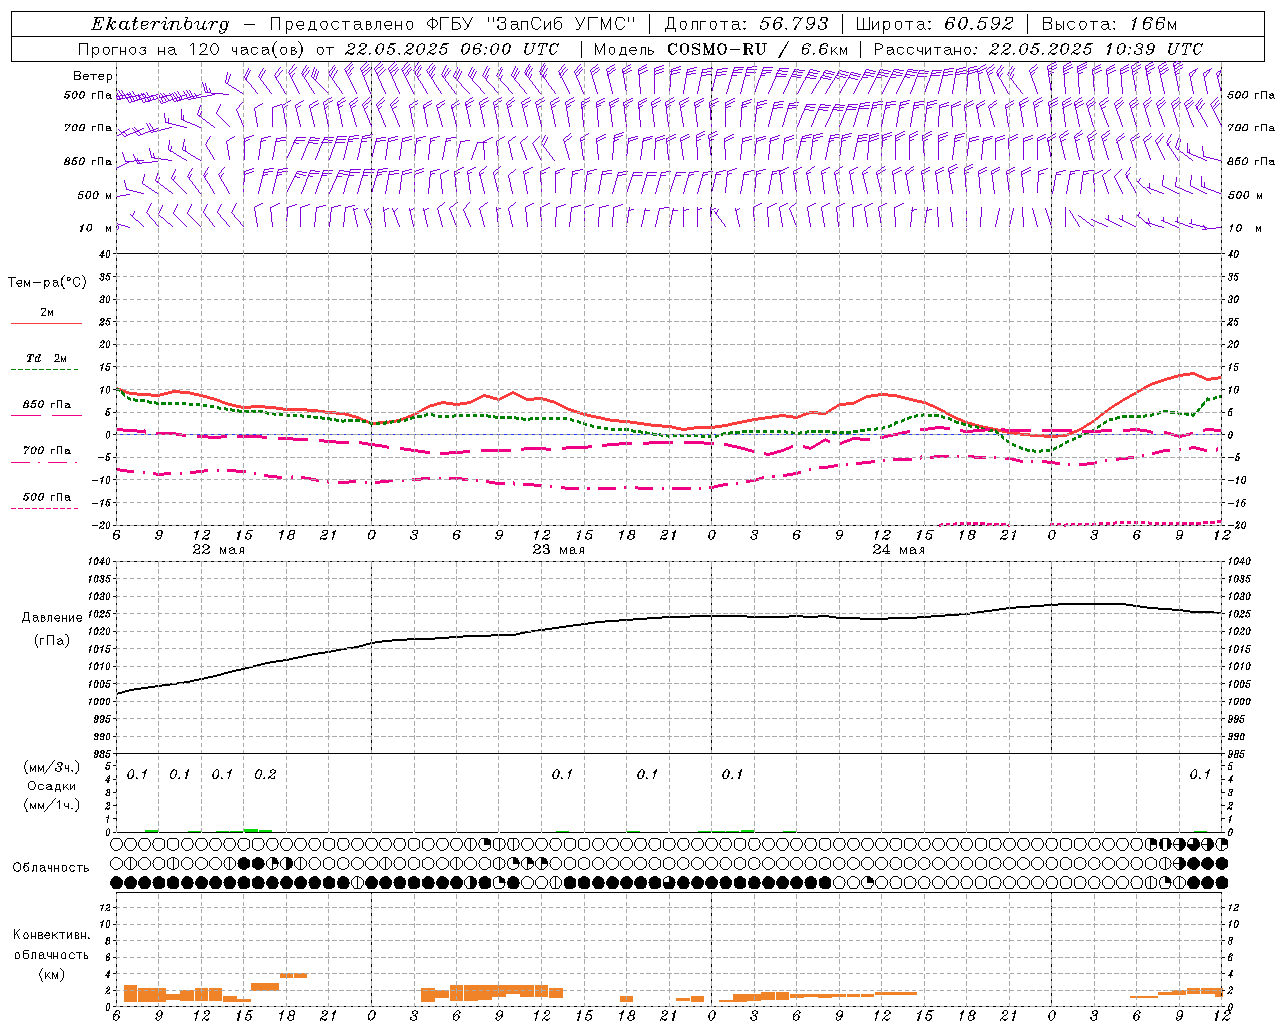Viewport: 1280px width, 1024px height.
Task: Click the Облачность row label
Action: [51, 867]
